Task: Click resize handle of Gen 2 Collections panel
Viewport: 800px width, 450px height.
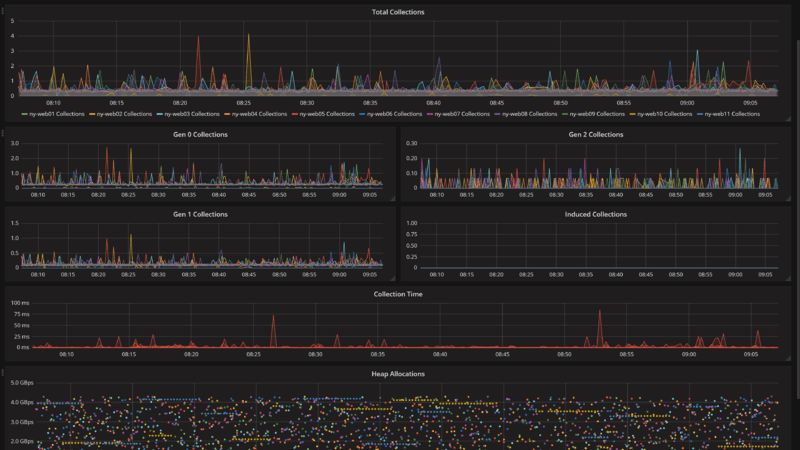Action: pyautogui.click(x=788, y=198)
